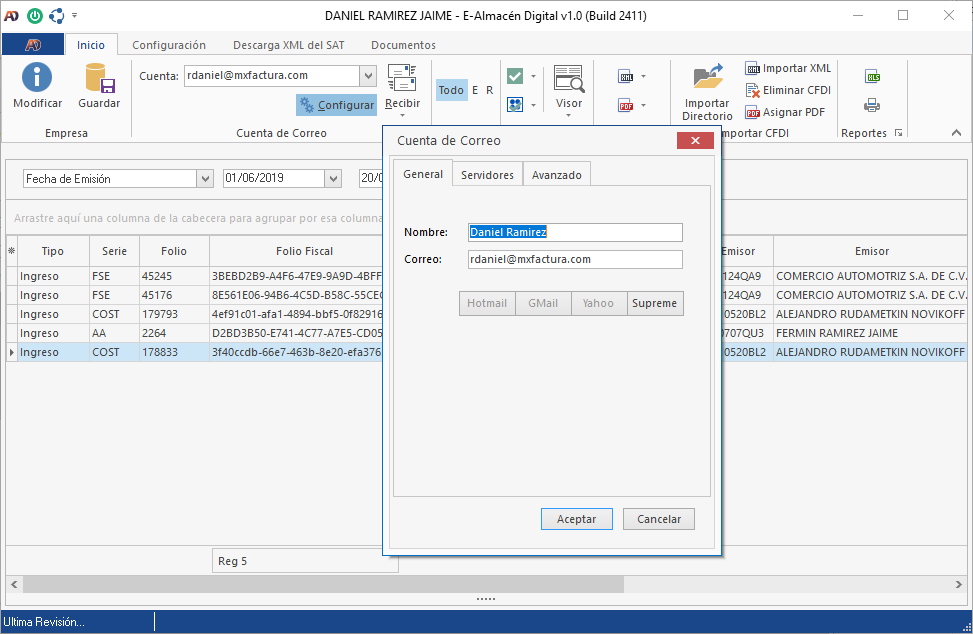Click the printer icon in Reportes
This screenshot has height=634, width=973.
coord(872,105)
